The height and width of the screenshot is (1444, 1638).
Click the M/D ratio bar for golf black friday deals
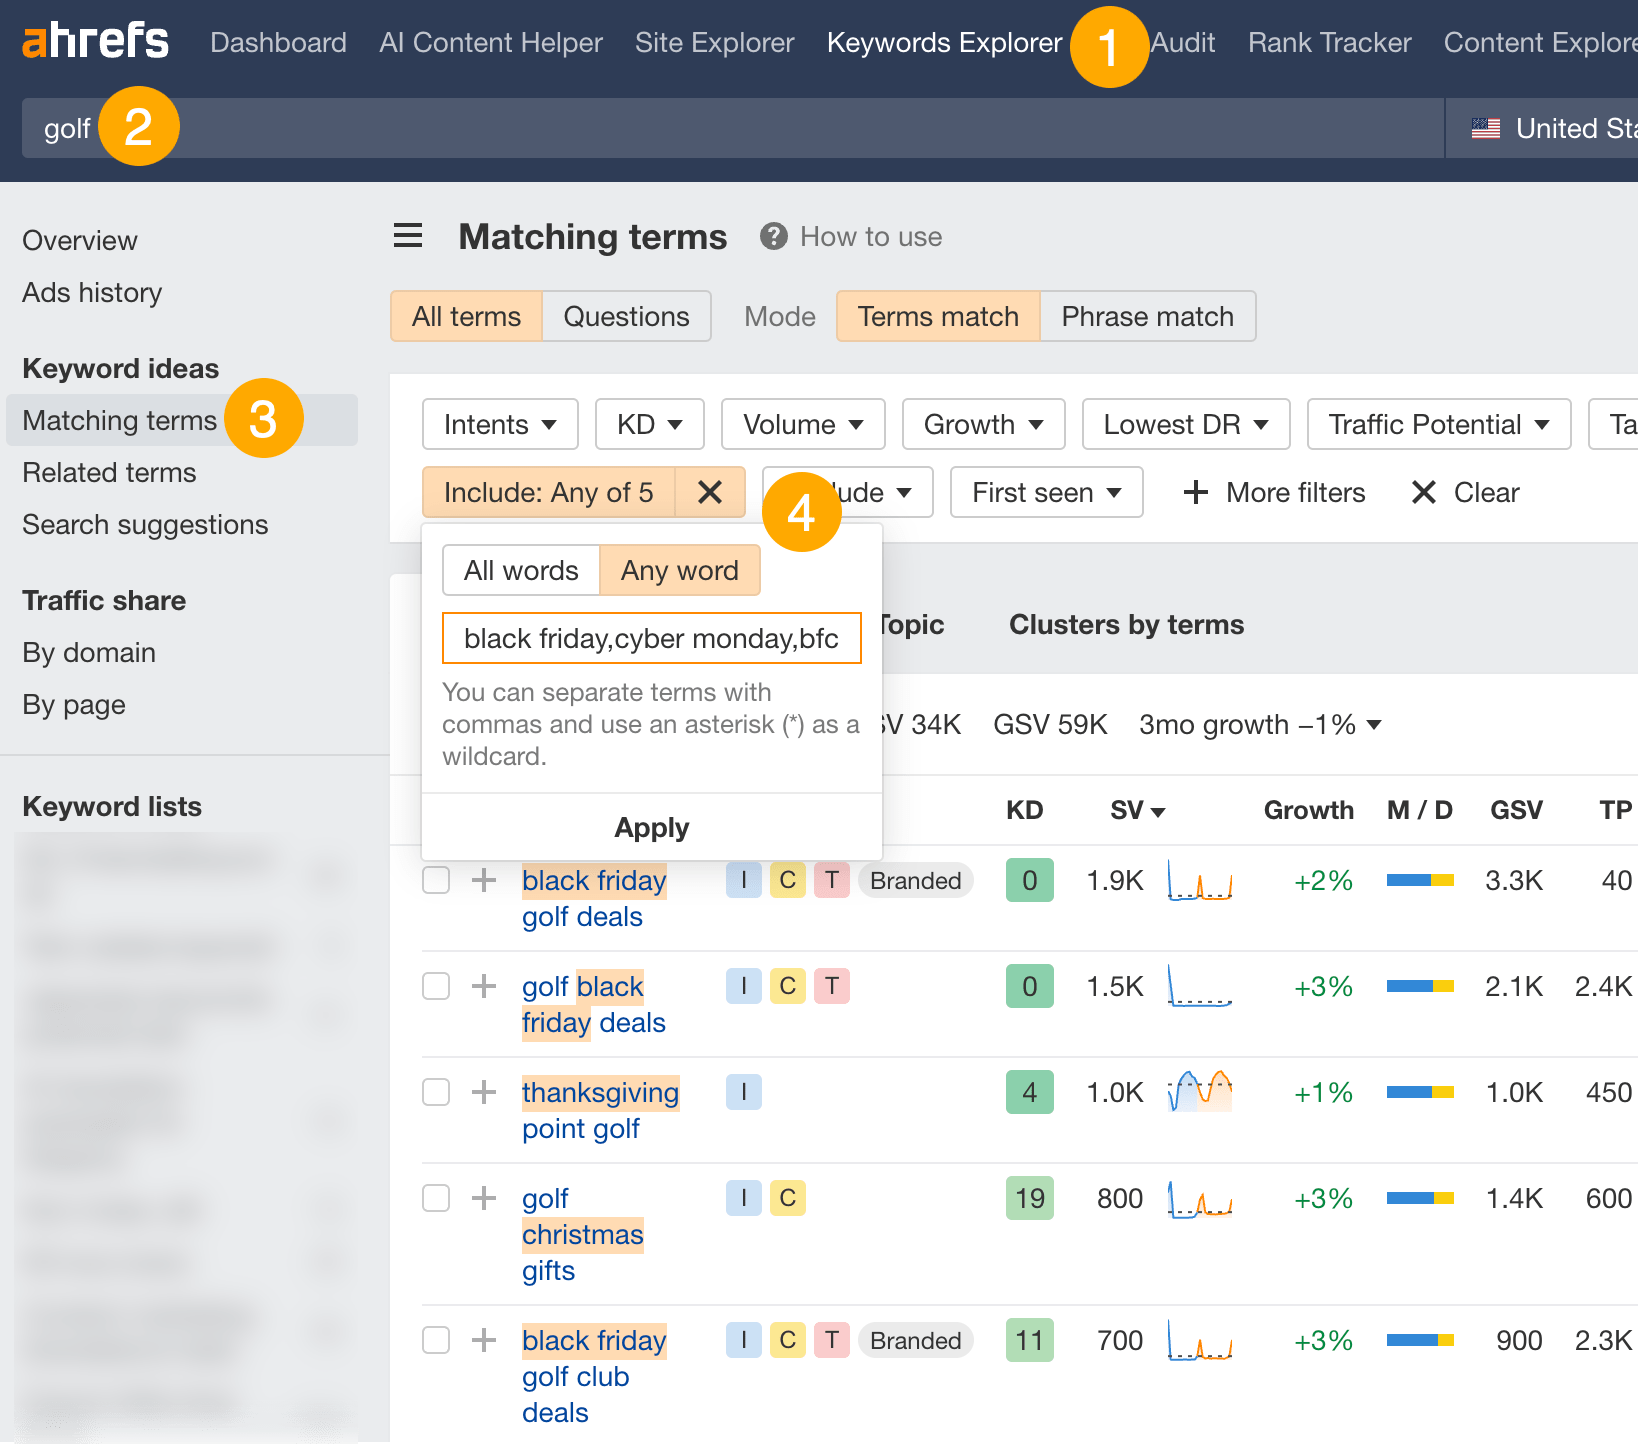pos(1418,986)
